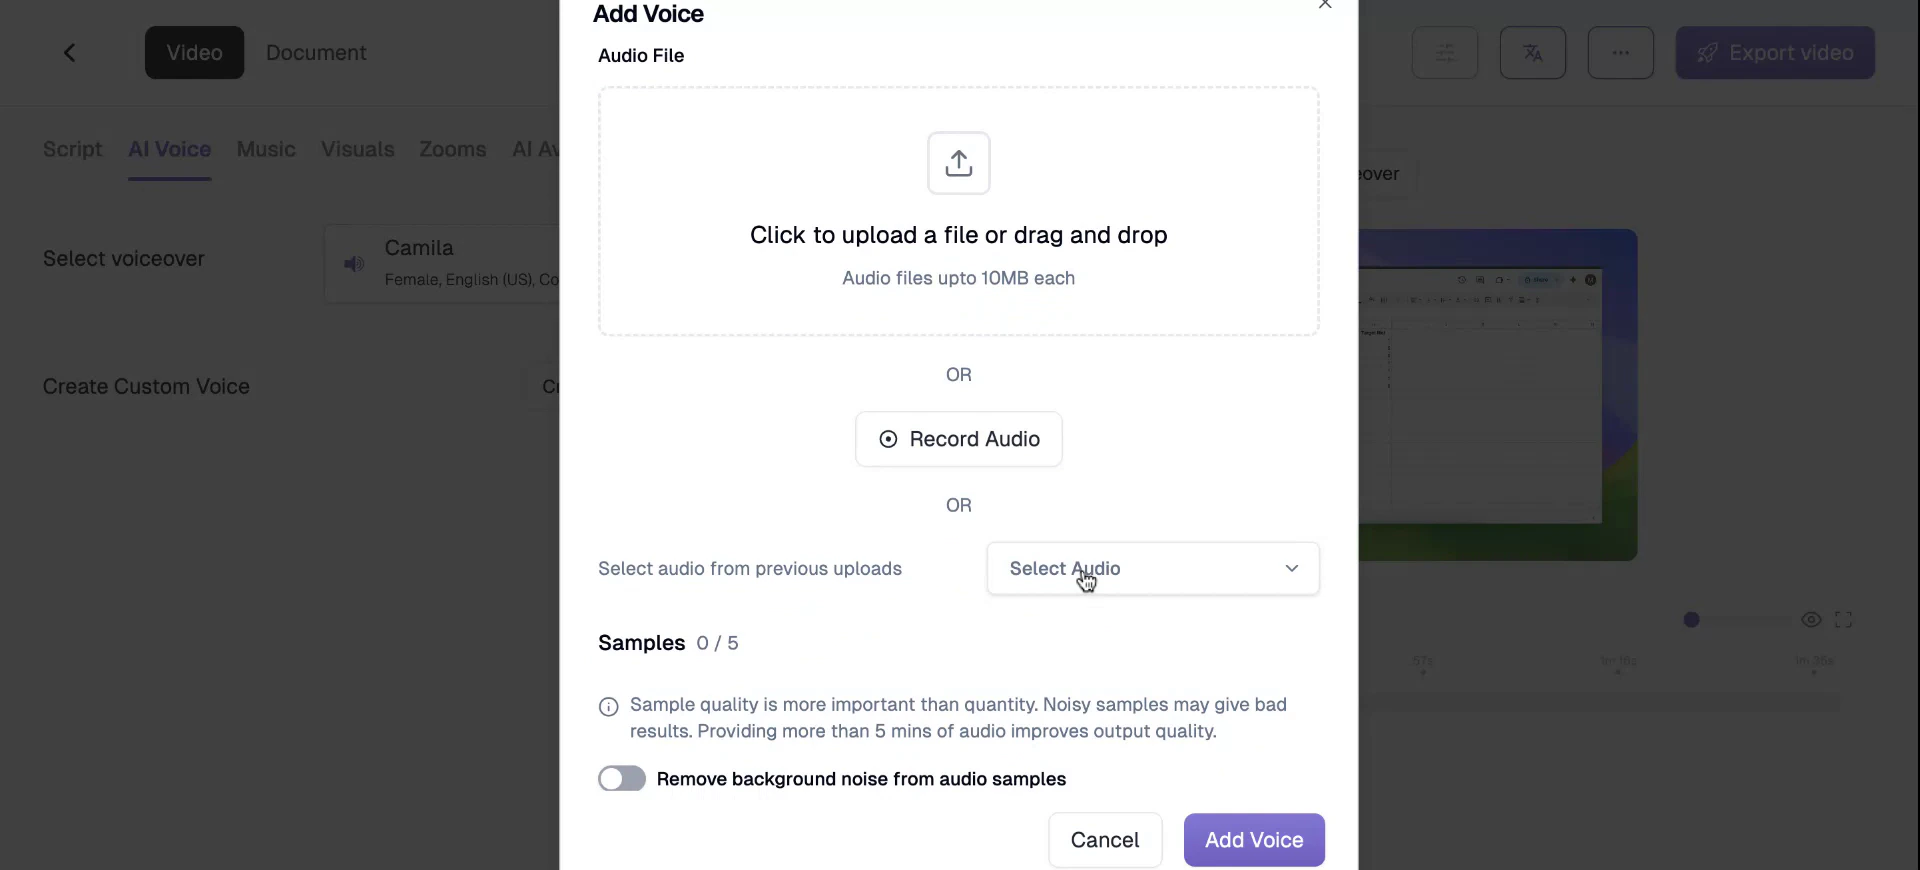This screenshot has width=1920, height=870.
Task: Click the info icon beside the sample quality note
Action: (608, 707)
